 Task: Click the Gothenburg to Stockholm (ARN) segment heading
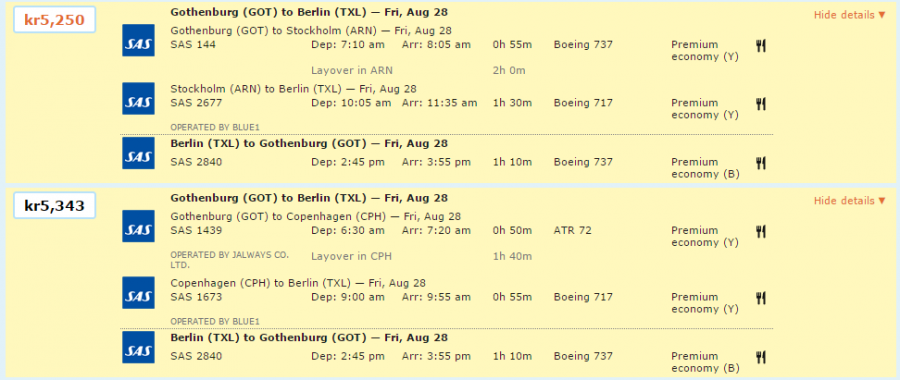(311, 30)
